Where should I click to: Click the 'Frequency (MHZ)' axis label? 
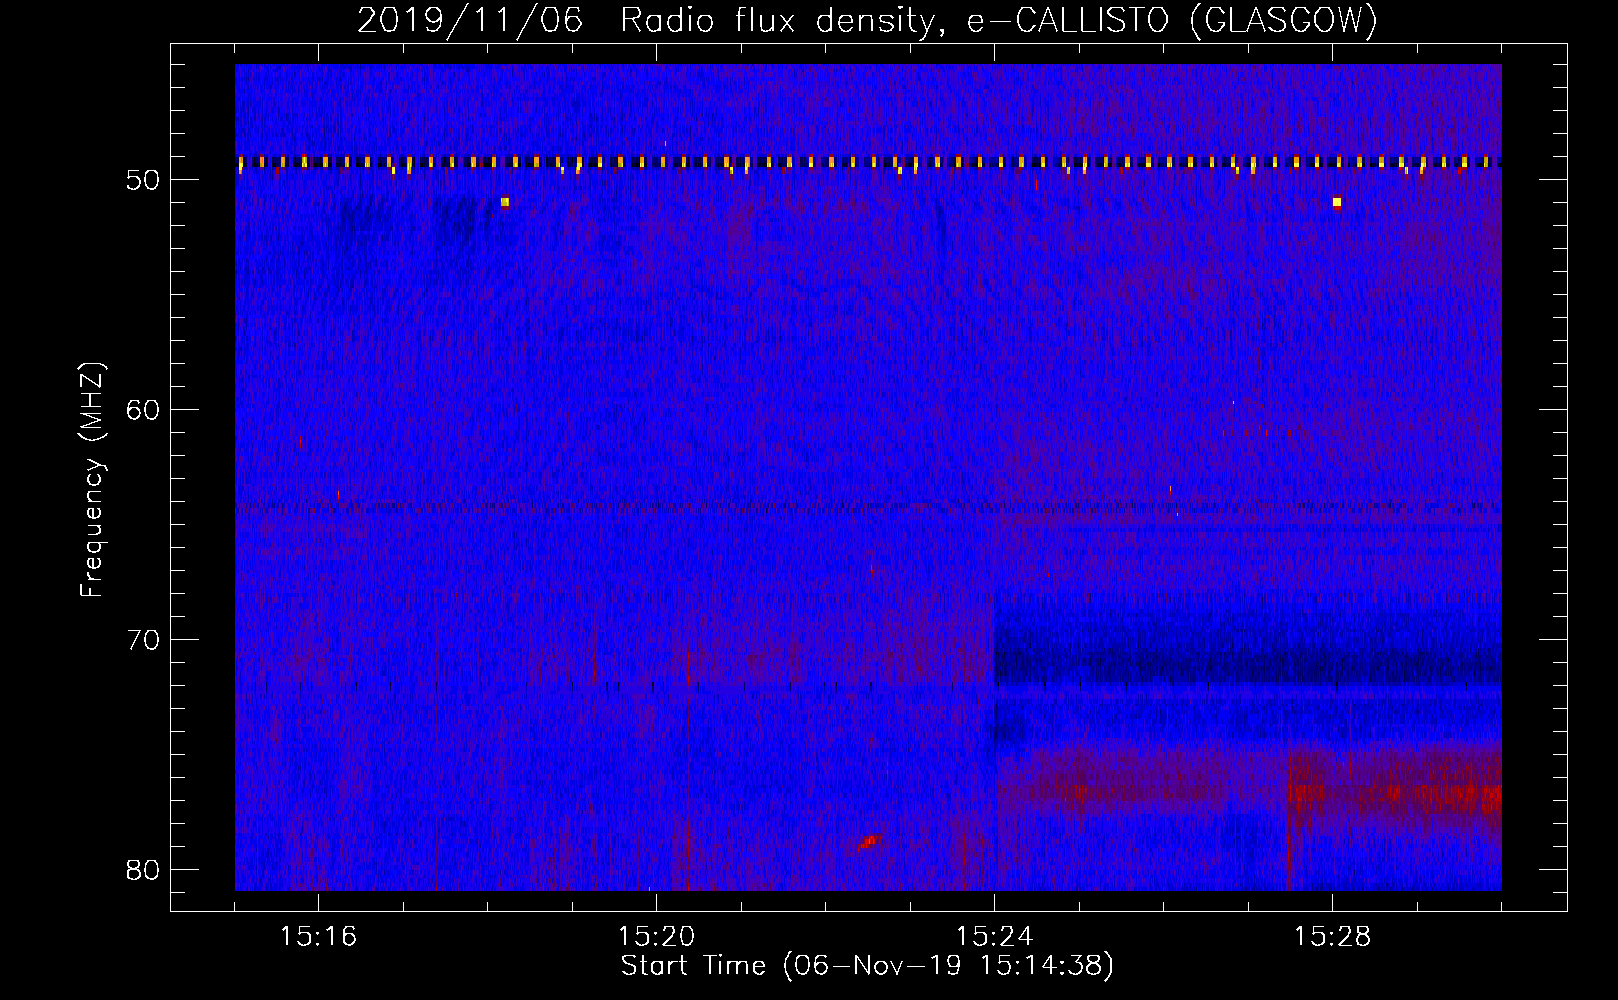click(92, 480)
